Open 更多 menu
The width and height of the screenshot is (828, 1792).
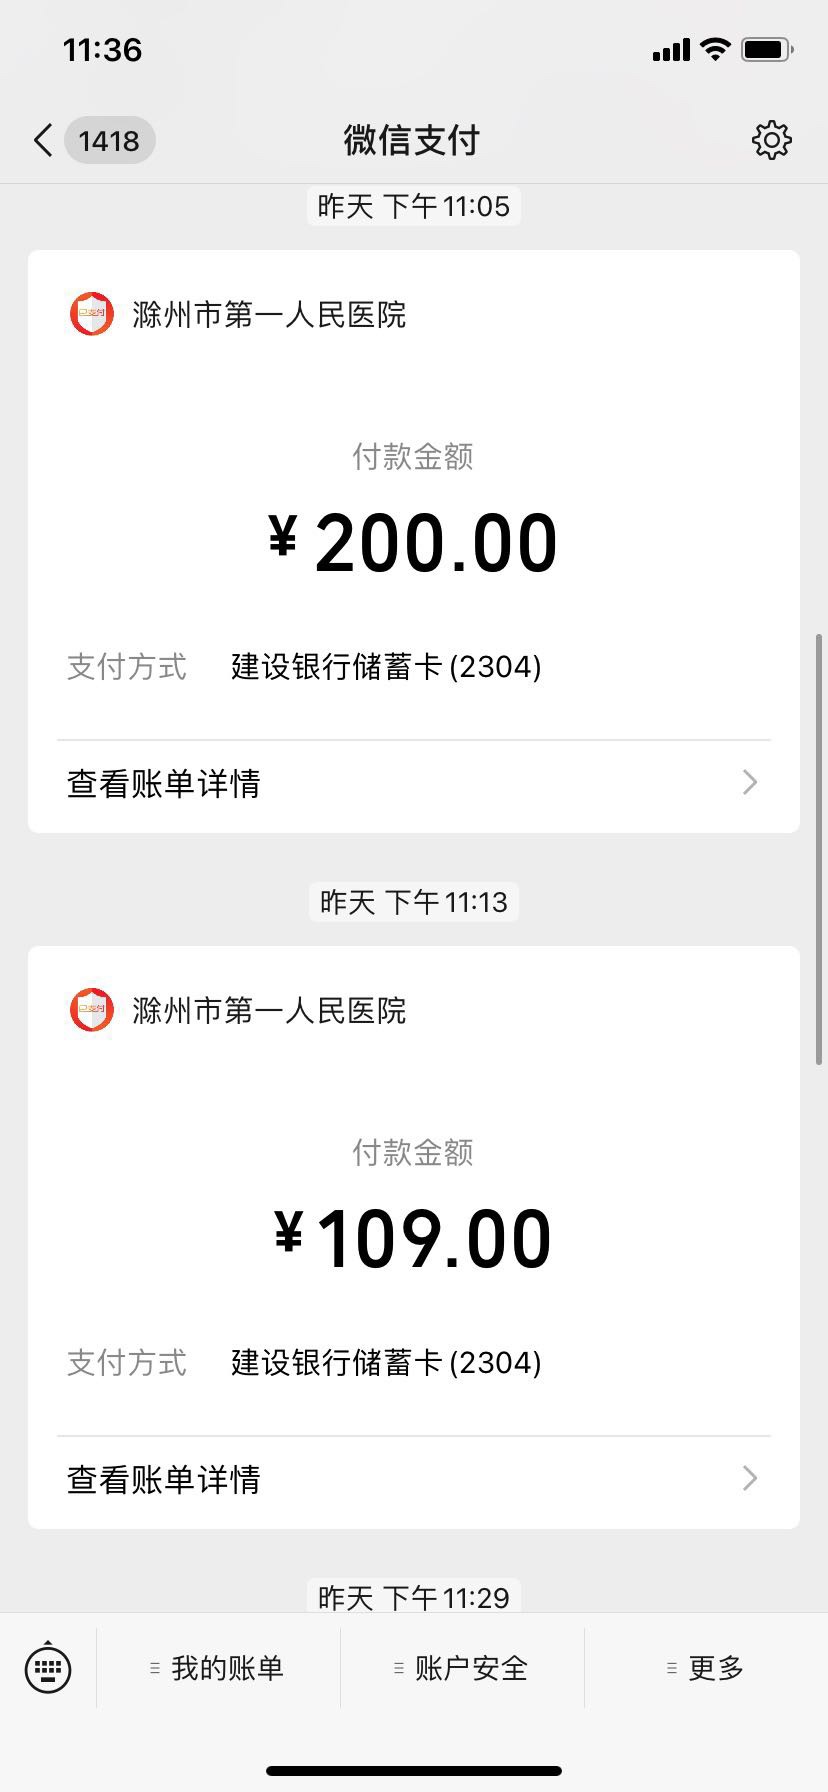706,1667
